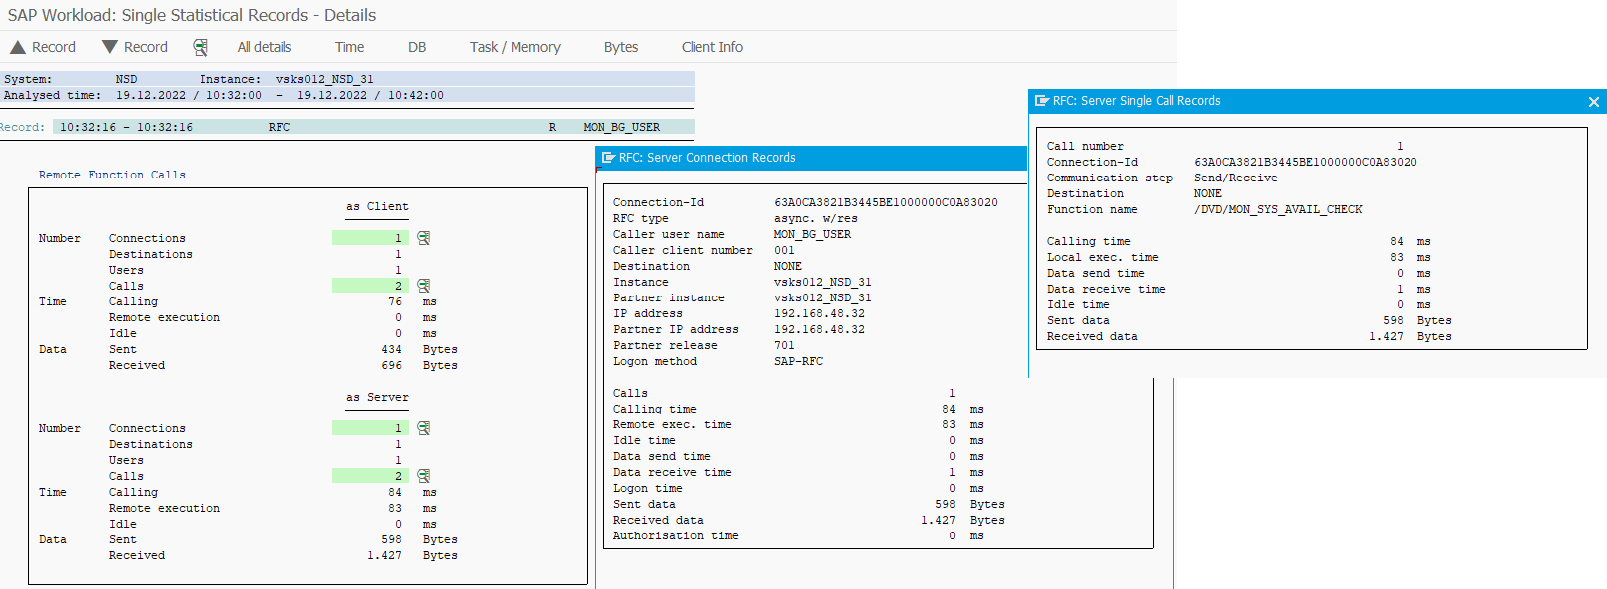Click instance name vsks012_NSD_31 in header

pyautogui.click(x=324, y=79)
